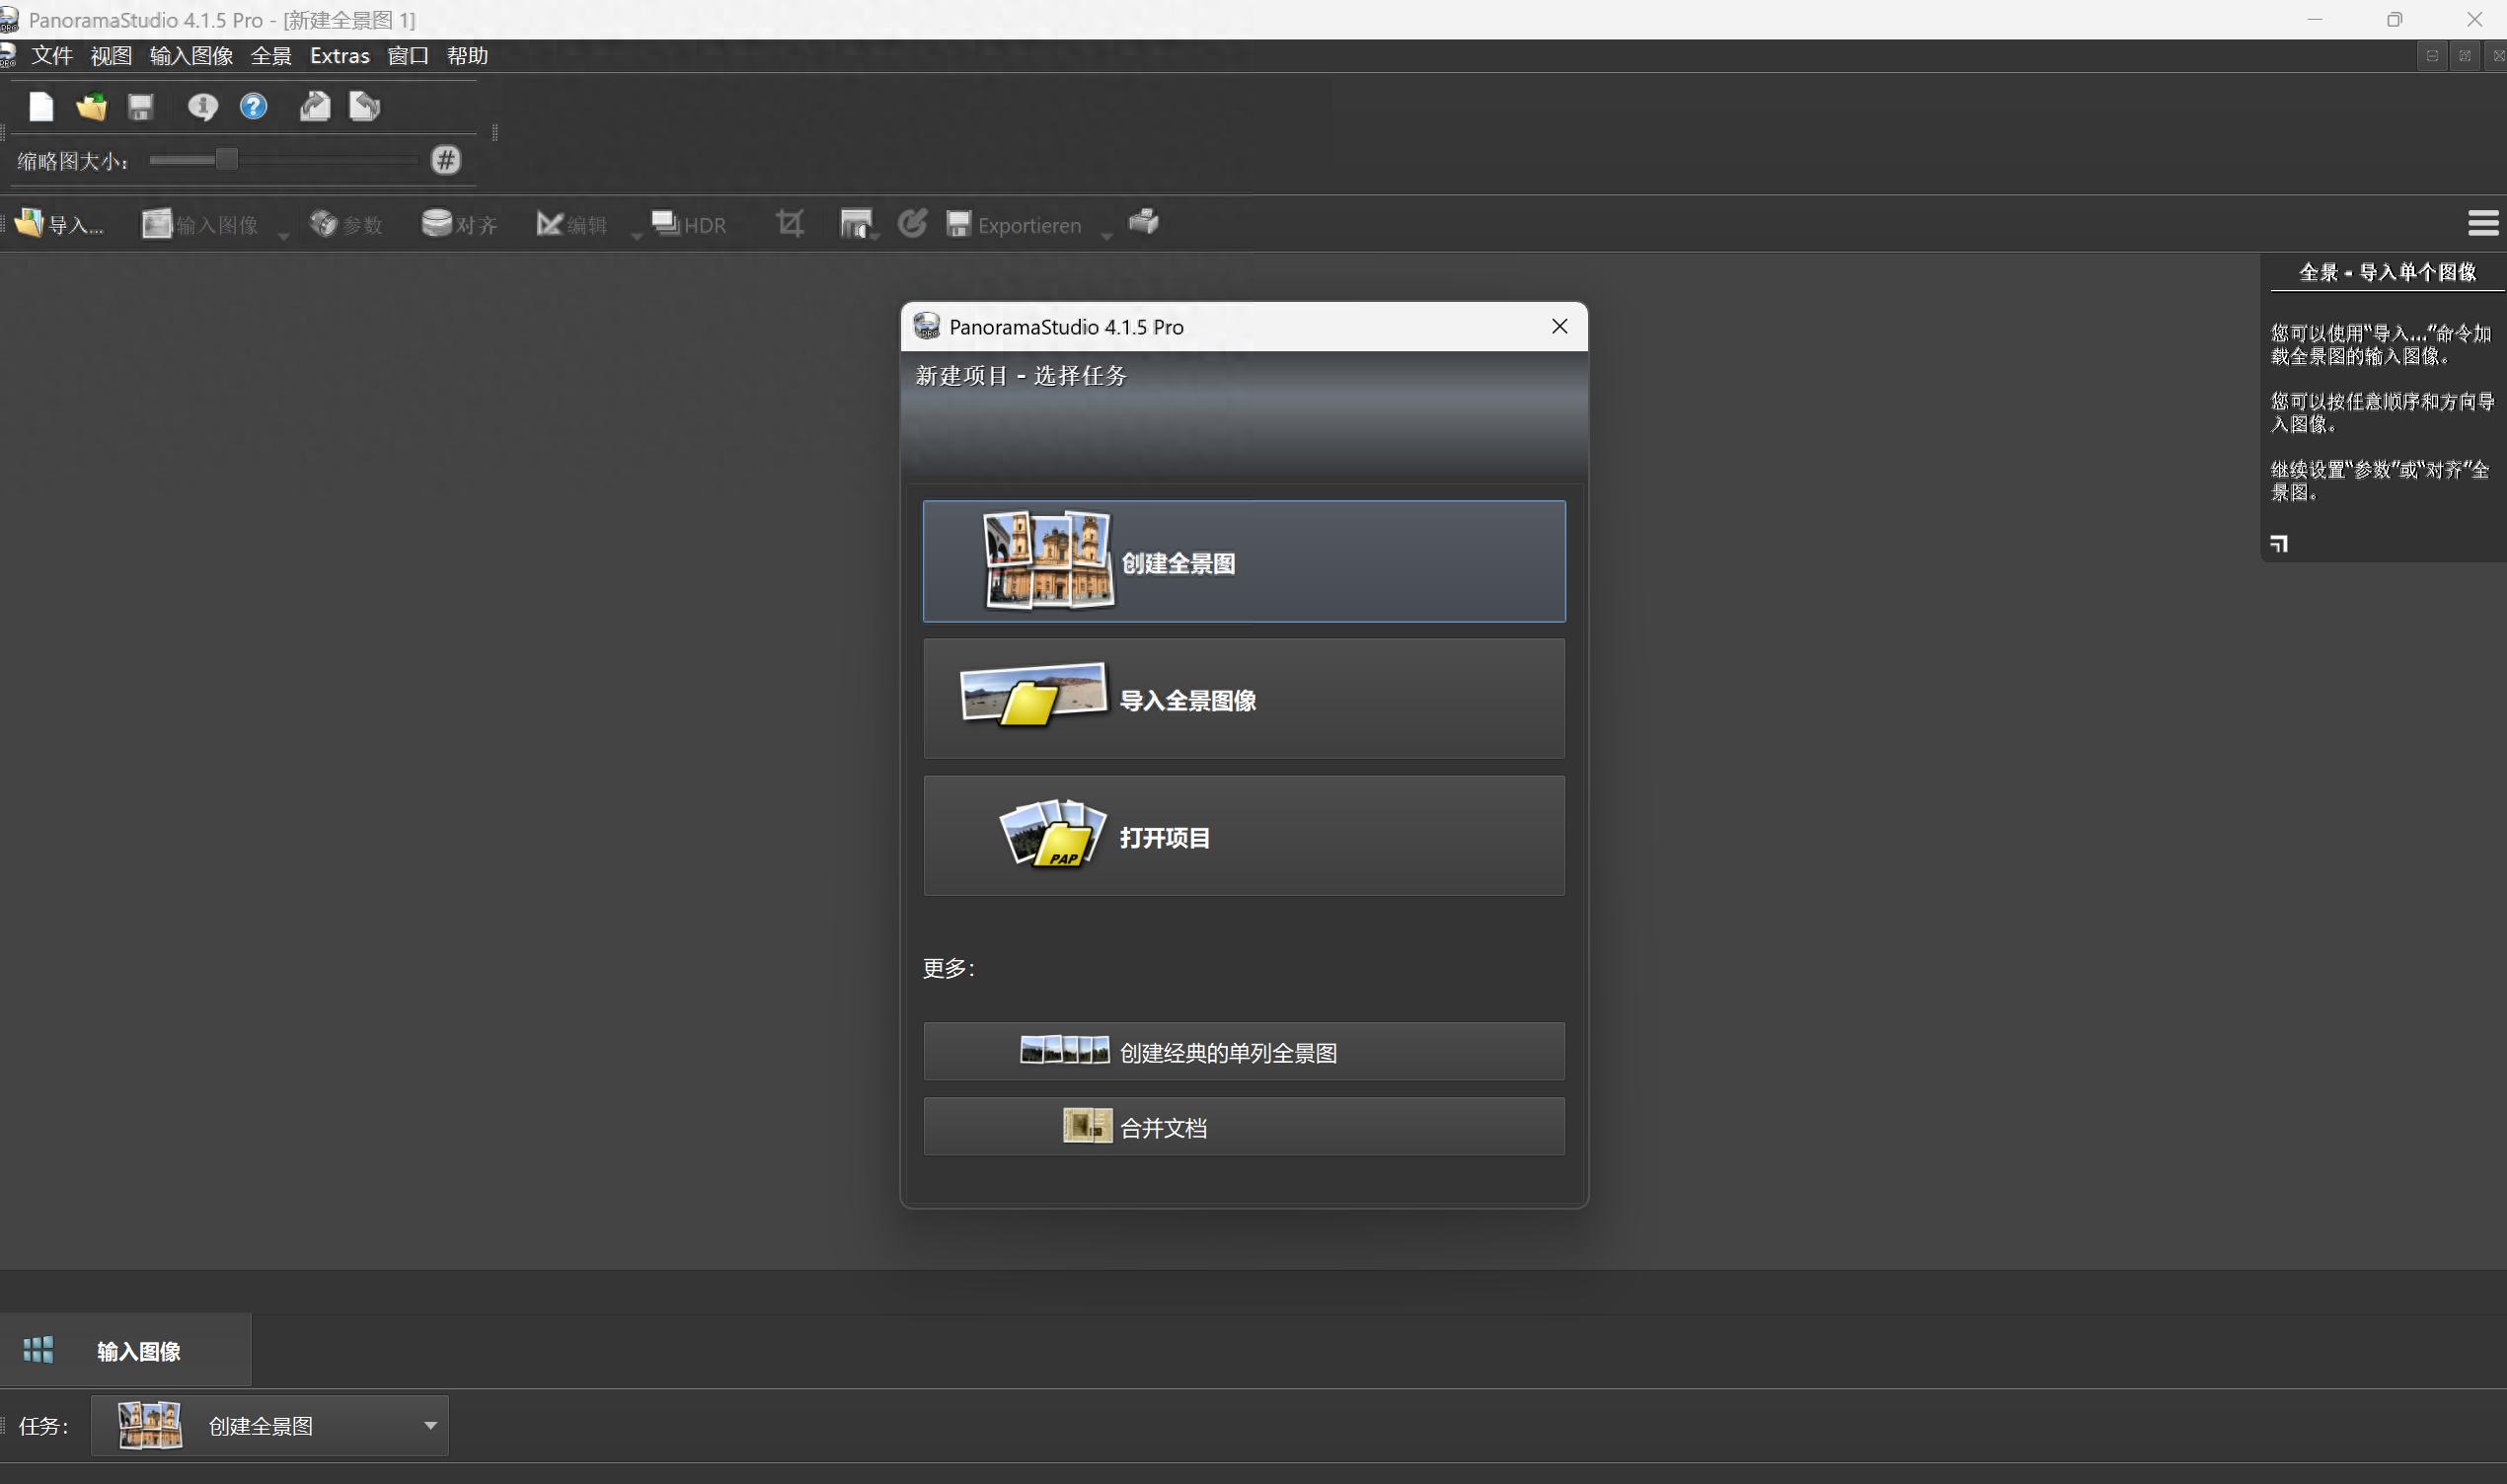Expand the Exportieren dropdown arrow

tap(1106, 236)
